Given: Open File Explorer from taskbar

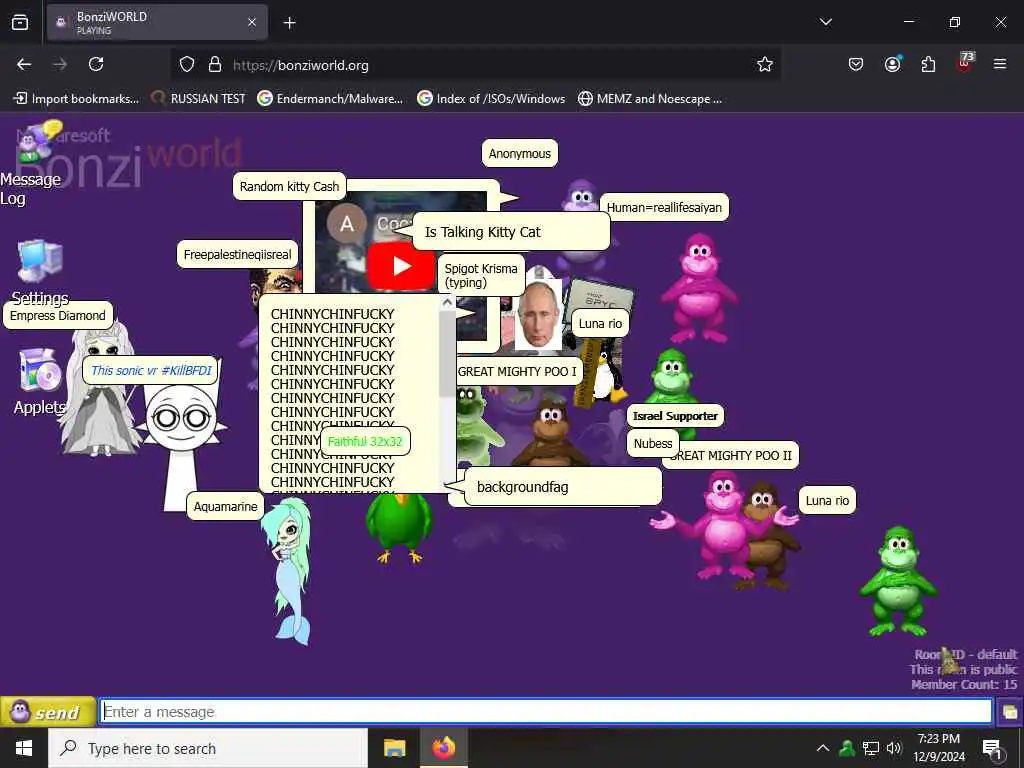Looking at the screenshot, I should 394,748.
